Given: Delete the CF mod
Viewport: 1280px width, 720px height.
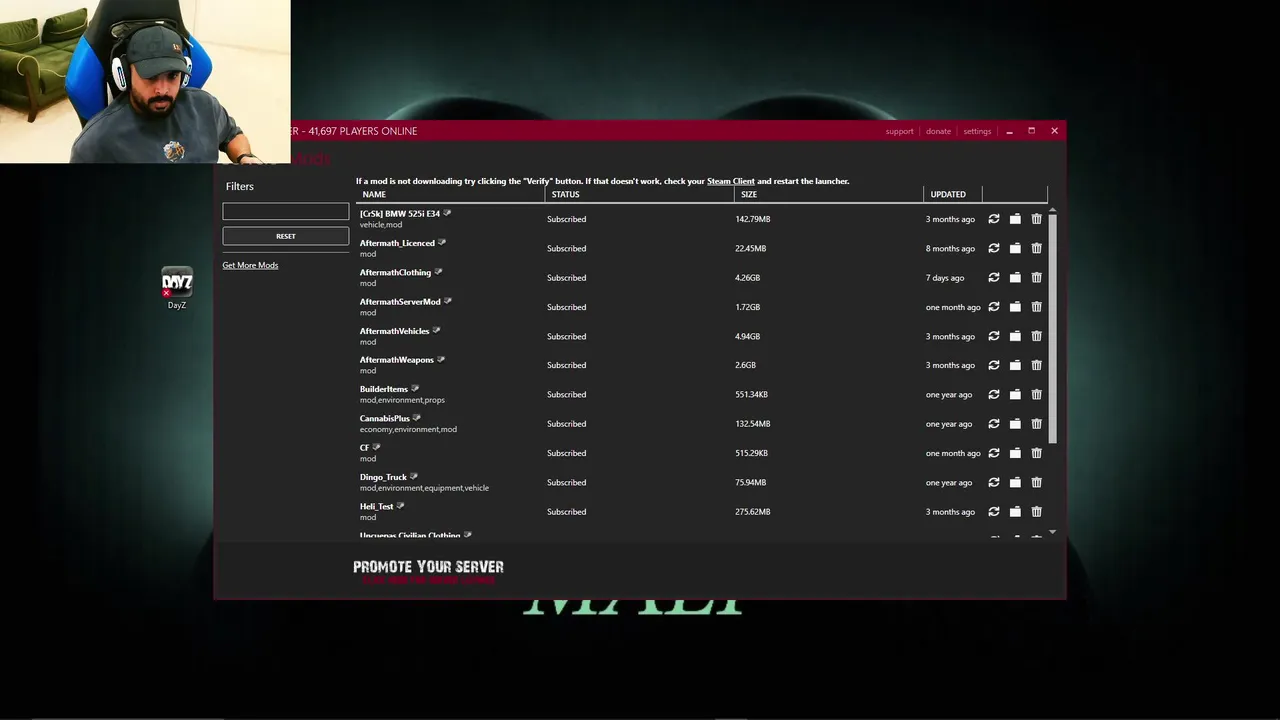Looking at the screenshot, I should point(1036,453).
